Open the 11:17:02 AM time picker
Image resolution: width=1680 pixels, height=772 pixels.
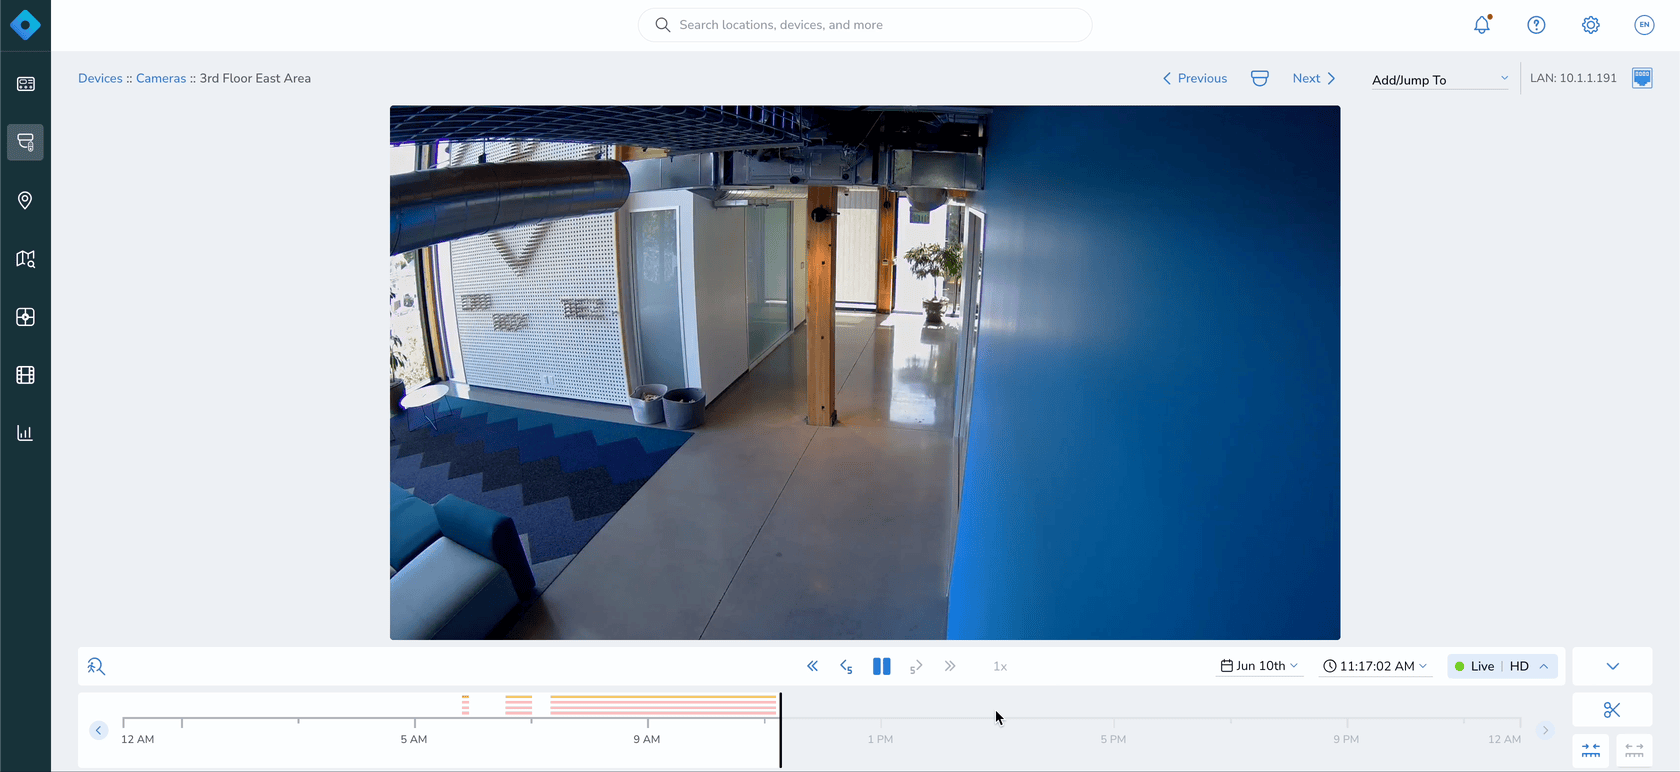pos(1375,666)
